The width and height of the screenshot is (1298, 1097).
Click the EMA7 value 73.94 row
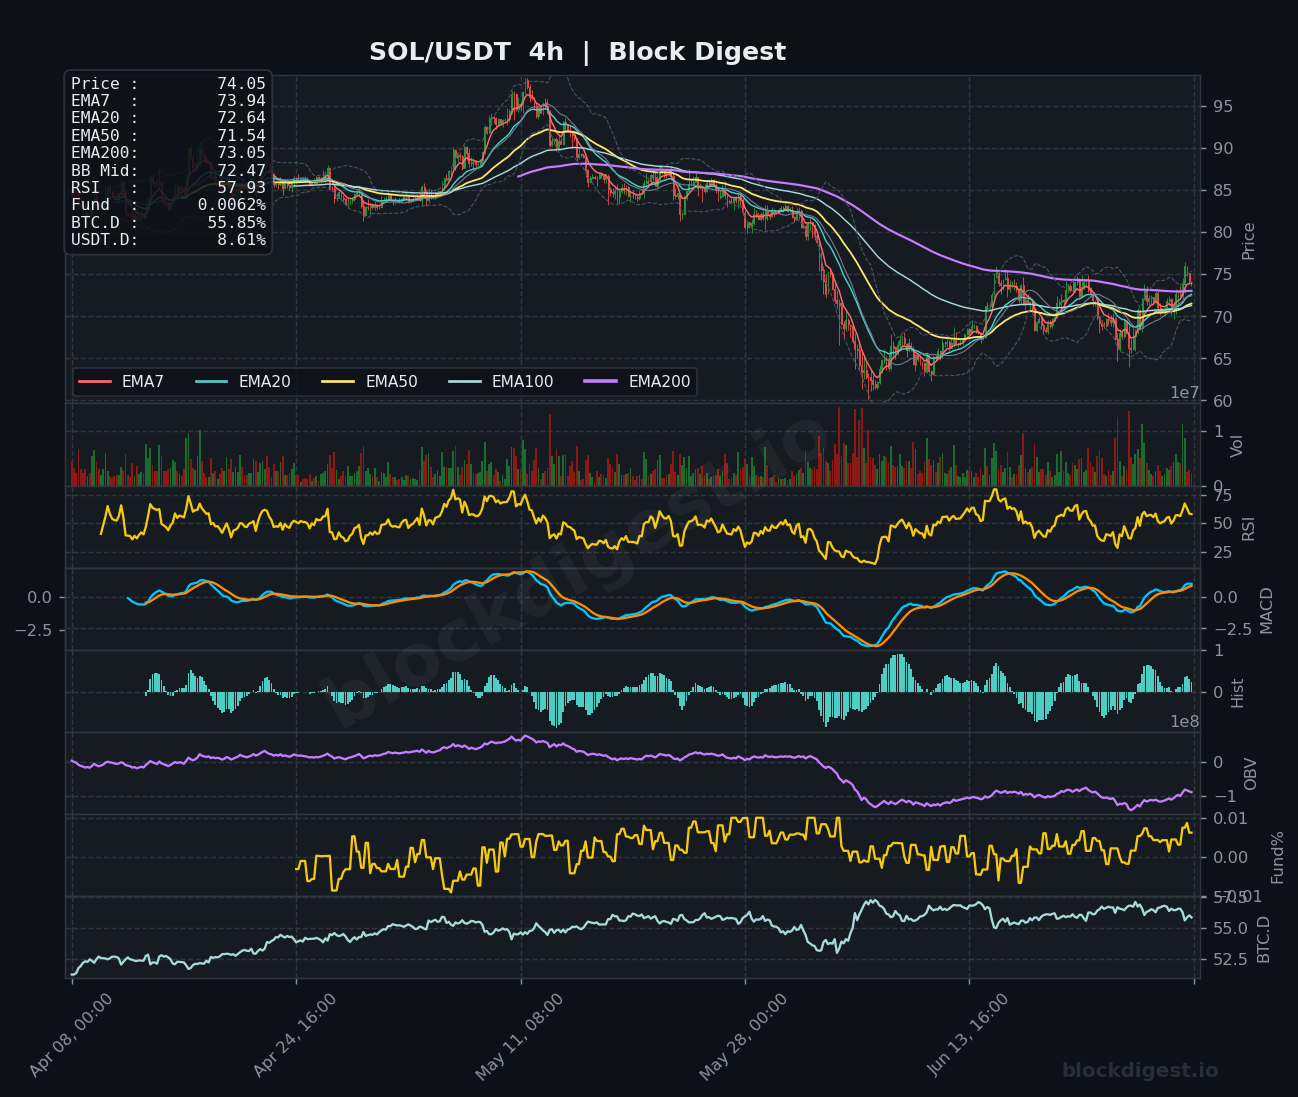168,101
